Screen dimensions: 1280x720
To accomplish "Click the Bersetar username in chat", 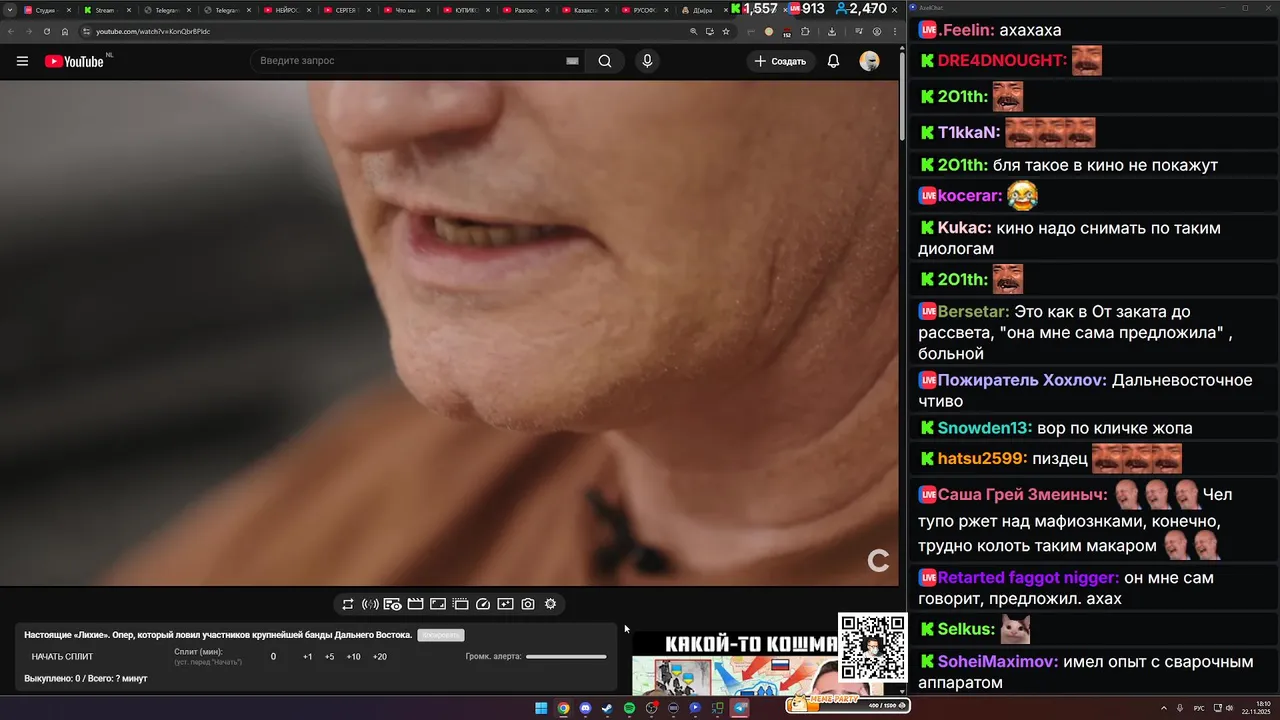I will click(x=973, y=312).
